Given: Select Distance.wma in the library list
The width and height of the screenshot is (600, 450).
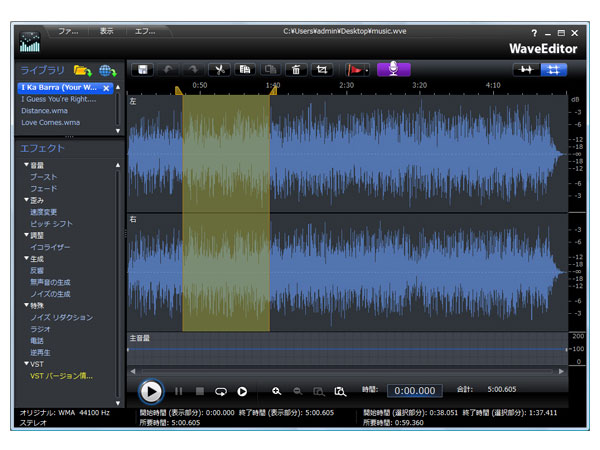Looking at the screenshot, I should pos(46,110).
